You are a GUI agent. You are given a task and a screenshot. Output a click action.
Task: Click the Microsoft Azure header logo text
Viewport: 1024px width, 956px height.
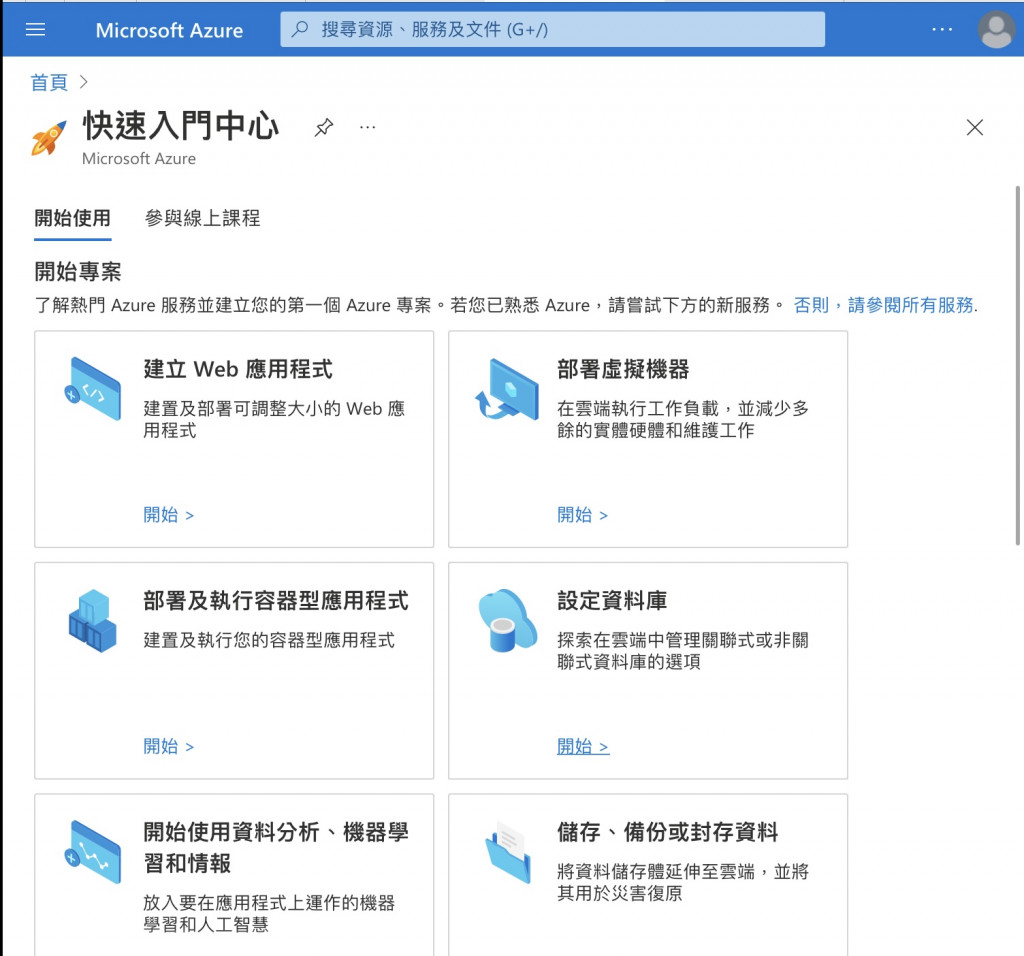point(169,30)
